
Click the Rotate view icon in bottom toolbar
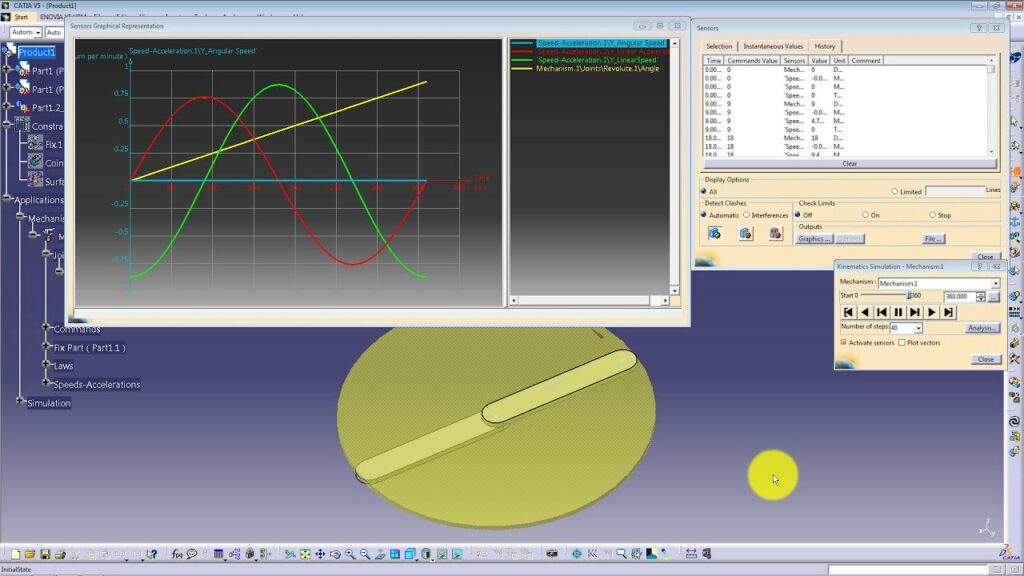[x=335, y=551]
